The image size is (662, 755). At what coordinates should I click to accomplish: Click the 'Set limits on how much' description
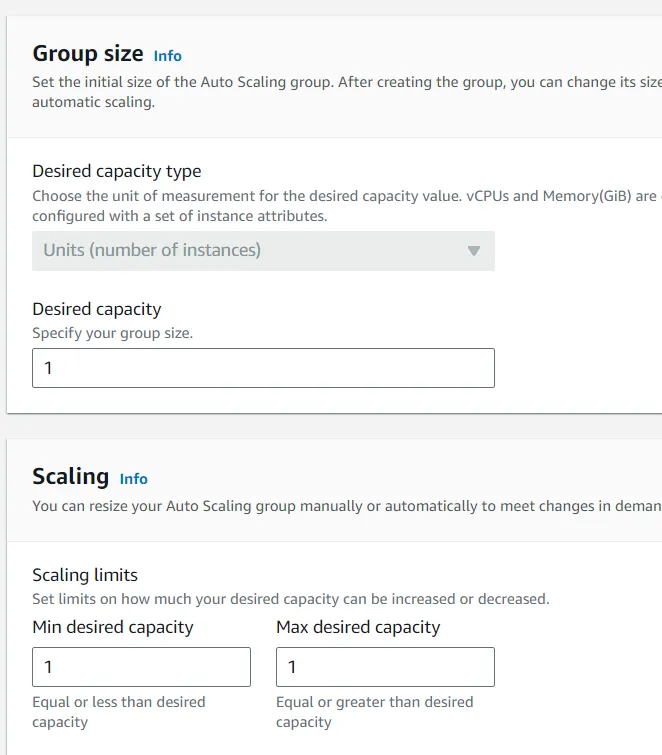290,599
